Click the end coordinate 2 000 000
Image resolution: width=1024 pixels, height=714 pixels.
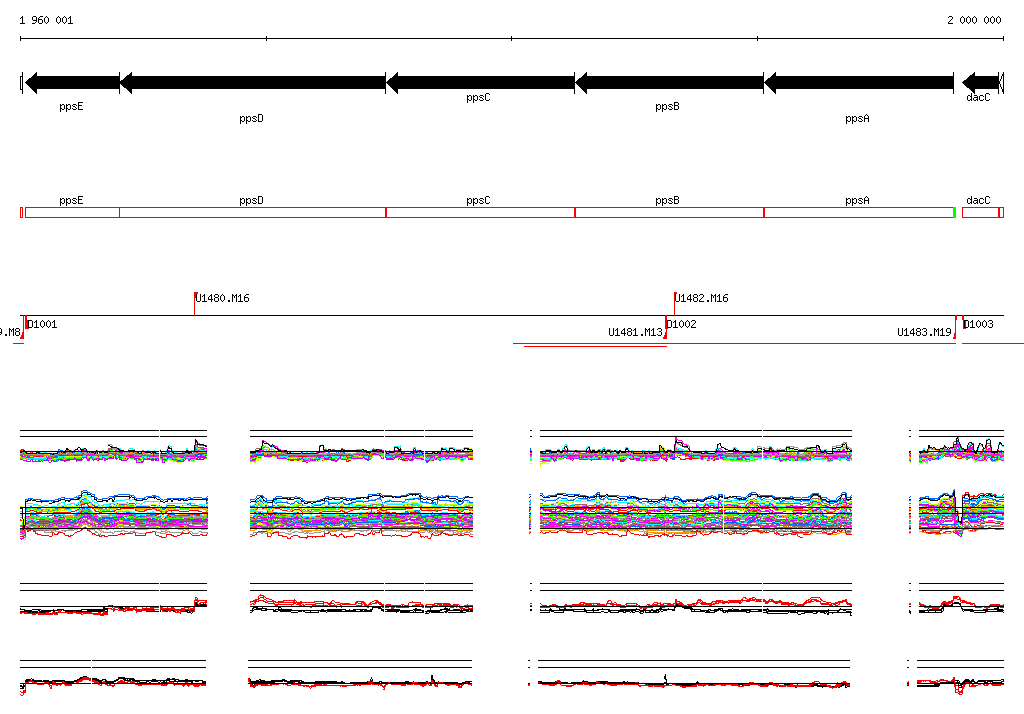pyautogui.click(x=974, y=20)
